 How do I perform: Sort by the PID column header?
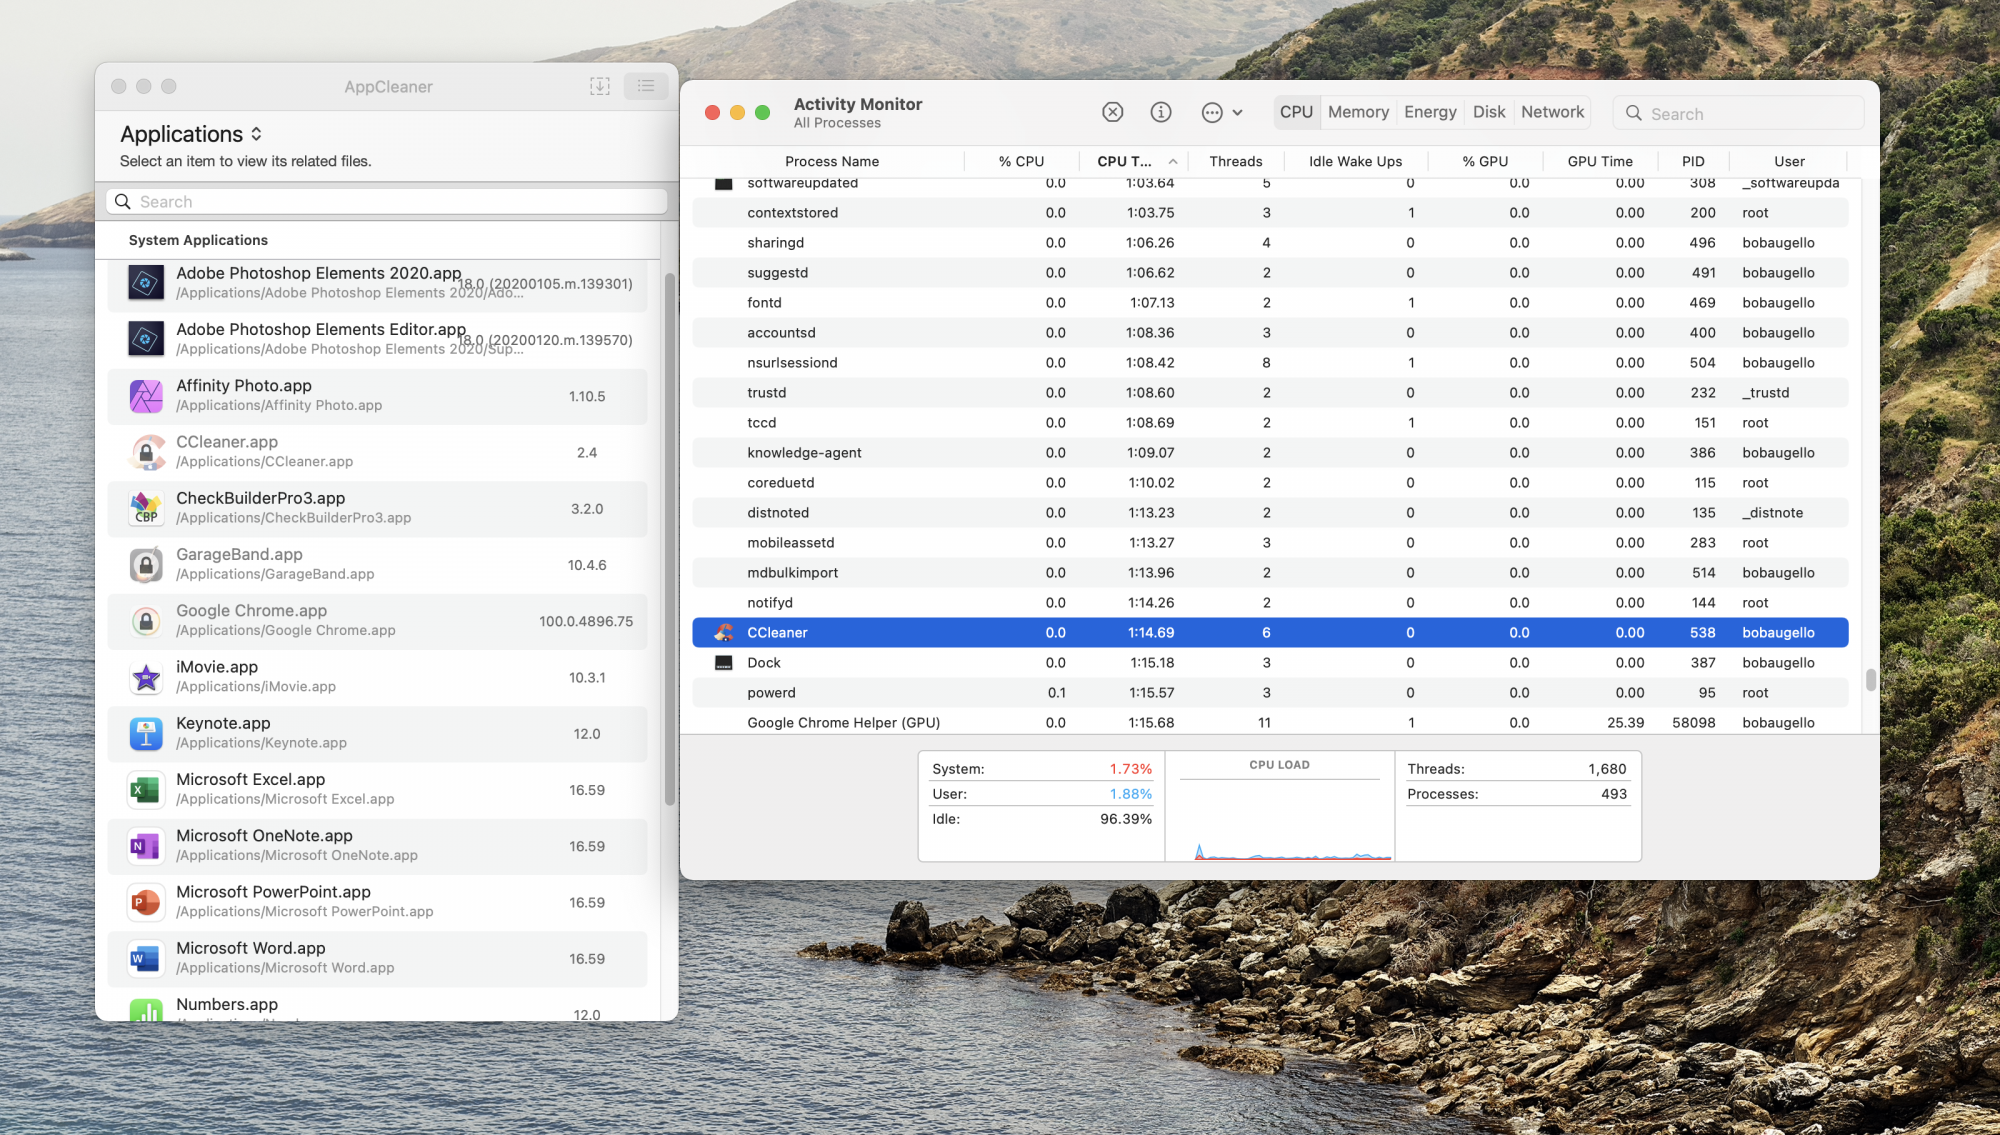(1693, 161)
